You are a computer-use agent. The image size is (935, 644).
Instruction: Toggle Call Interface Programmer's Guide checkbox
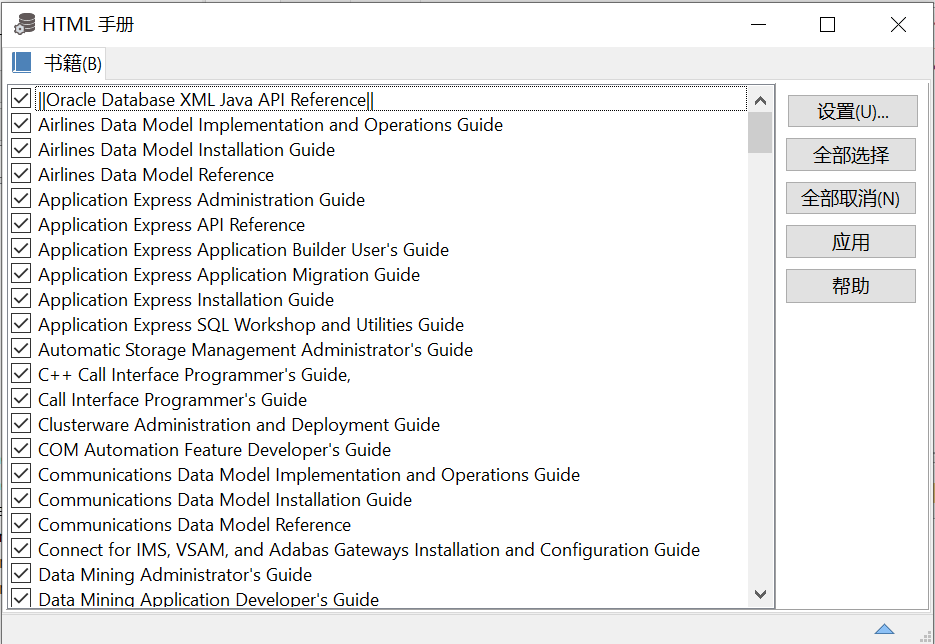tap(21, 399)
